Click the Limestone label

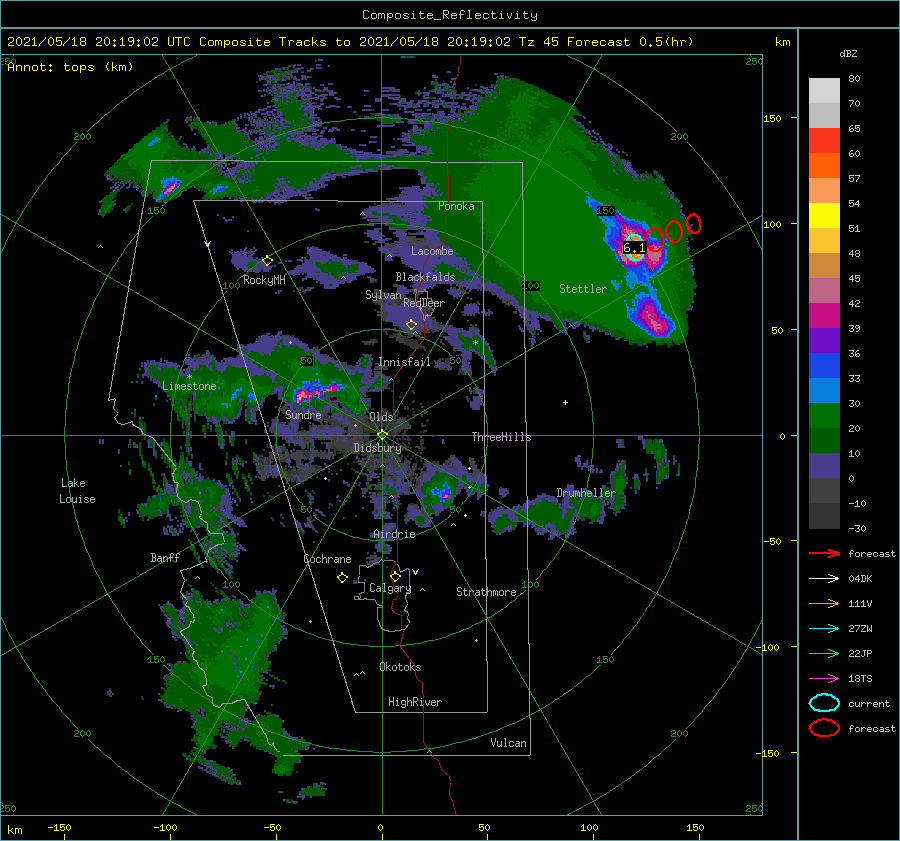pos(189,386)
